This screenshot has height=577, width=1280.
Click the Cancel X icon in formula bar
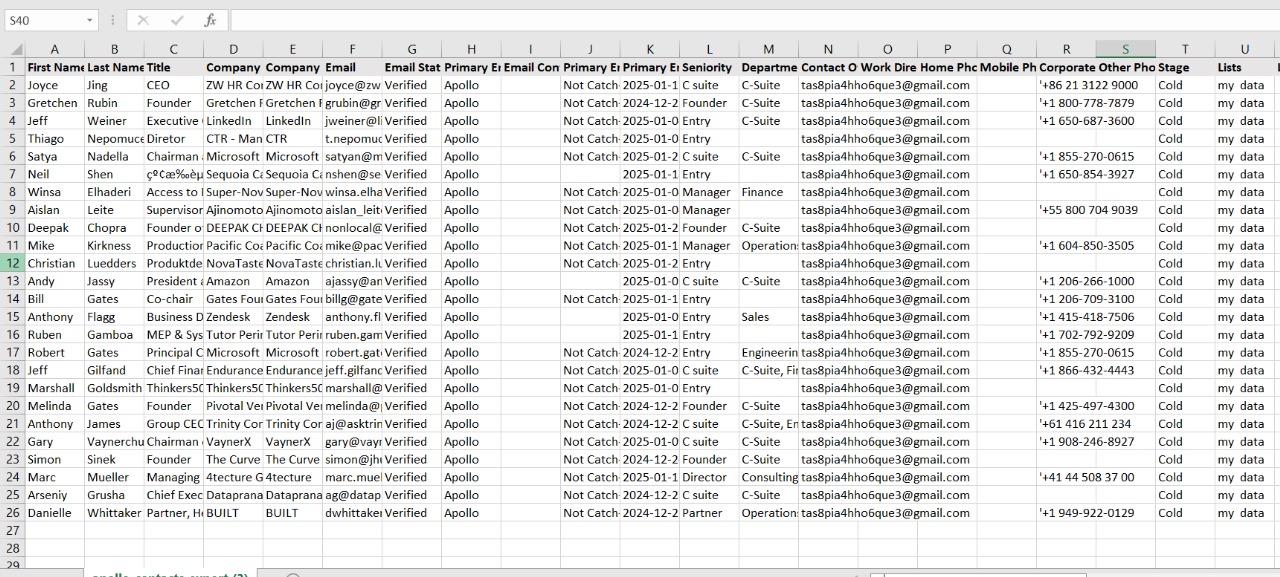pyautogui.click(x=143, y=20)
